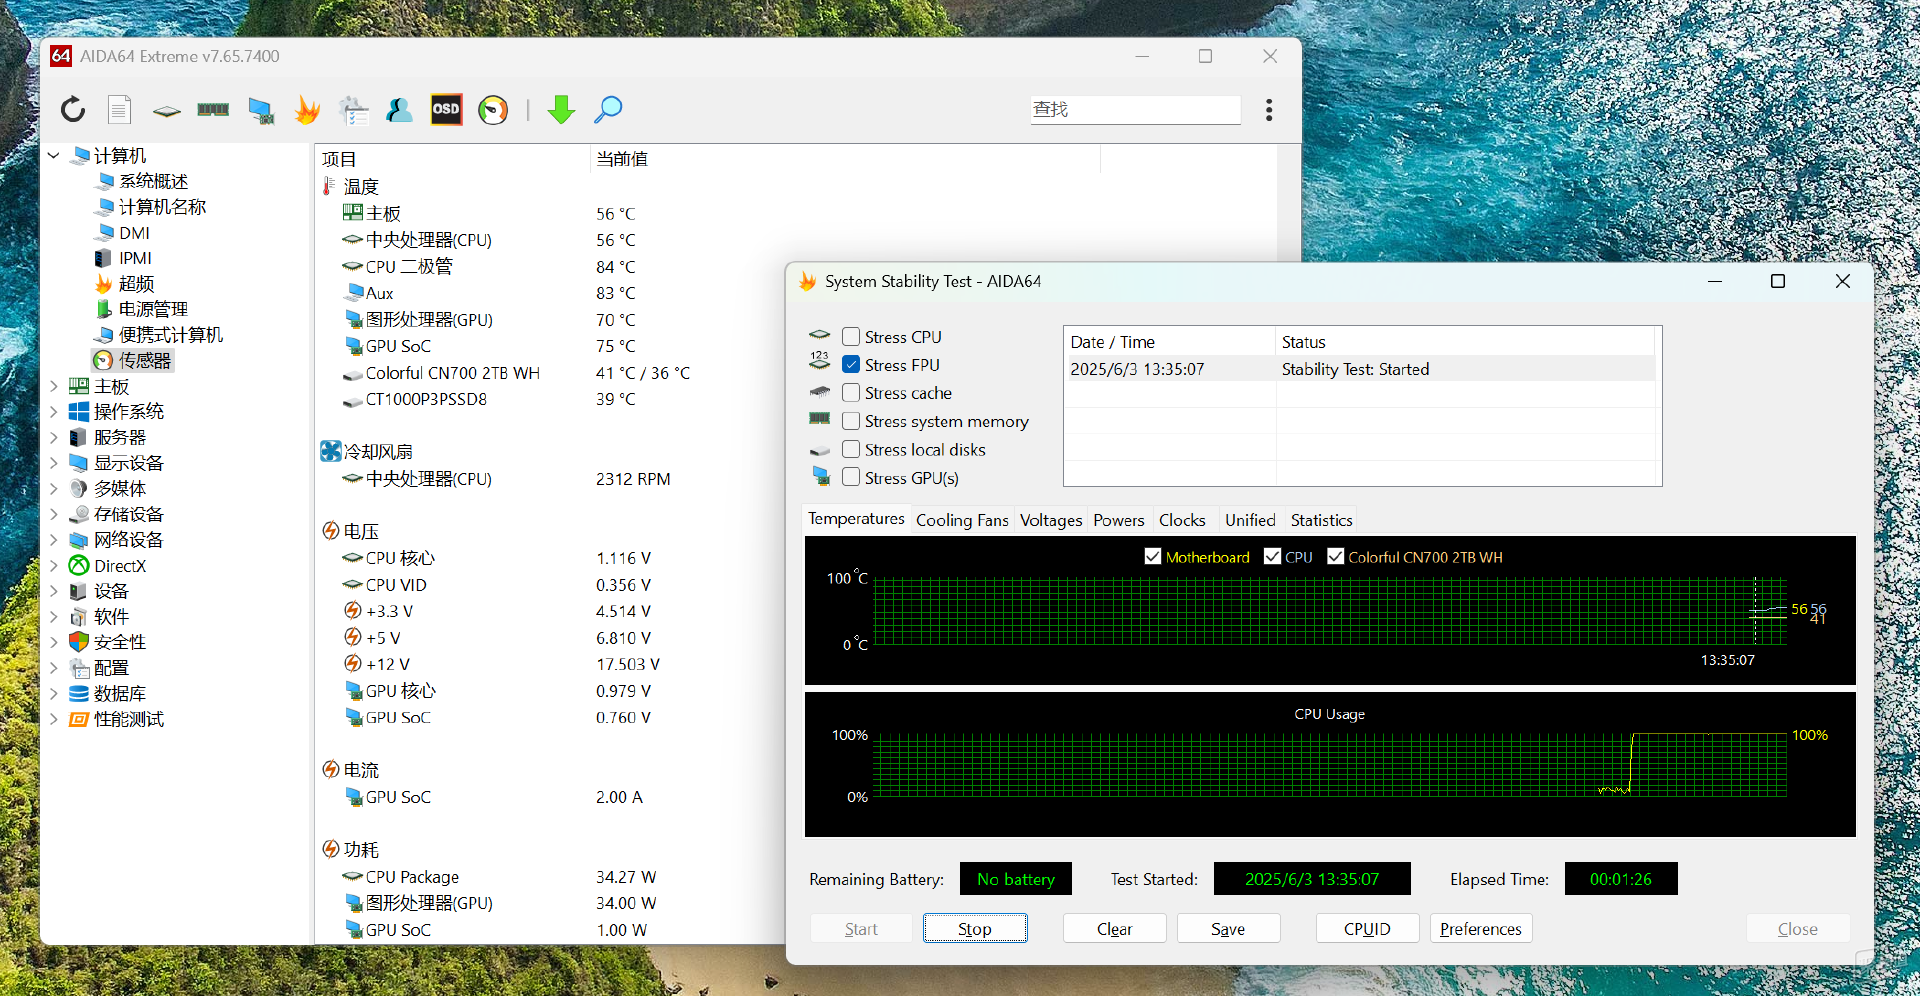This screenshot has height=996, width=1920.
Task: Click the 冷却风扇 fan icon in sensor list
Action: coord(331,451)
